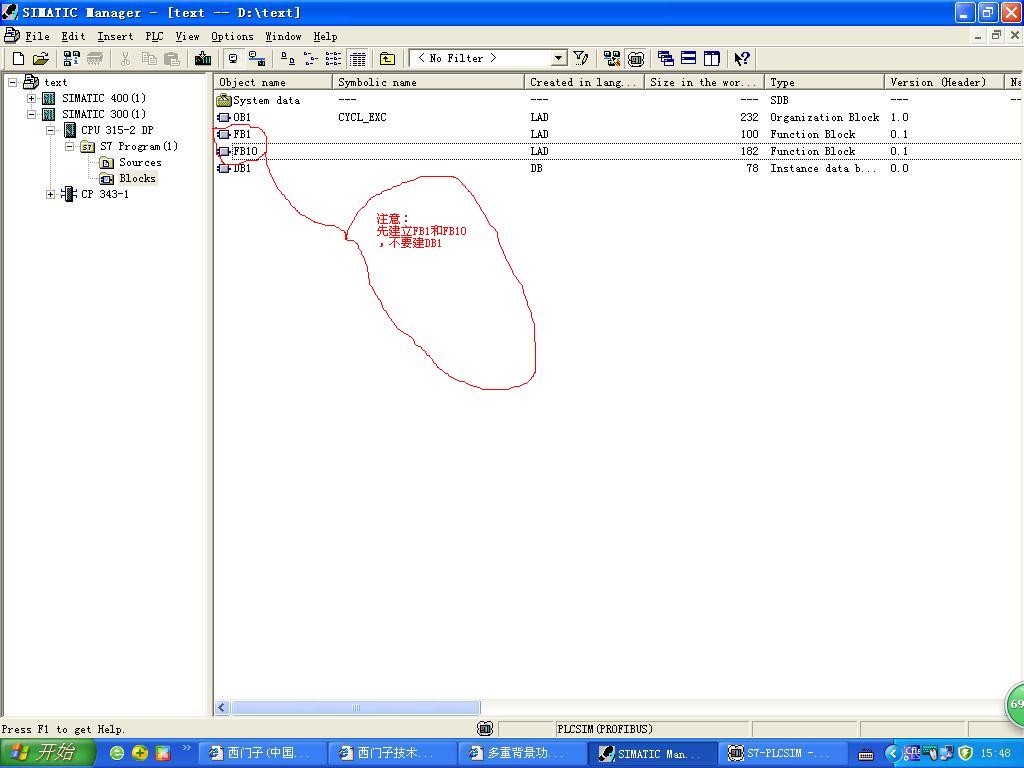Click the Arrange Horizontally icon
Image resolution: width=1024 pixels, height=768 pixels.
pos(688,59)
